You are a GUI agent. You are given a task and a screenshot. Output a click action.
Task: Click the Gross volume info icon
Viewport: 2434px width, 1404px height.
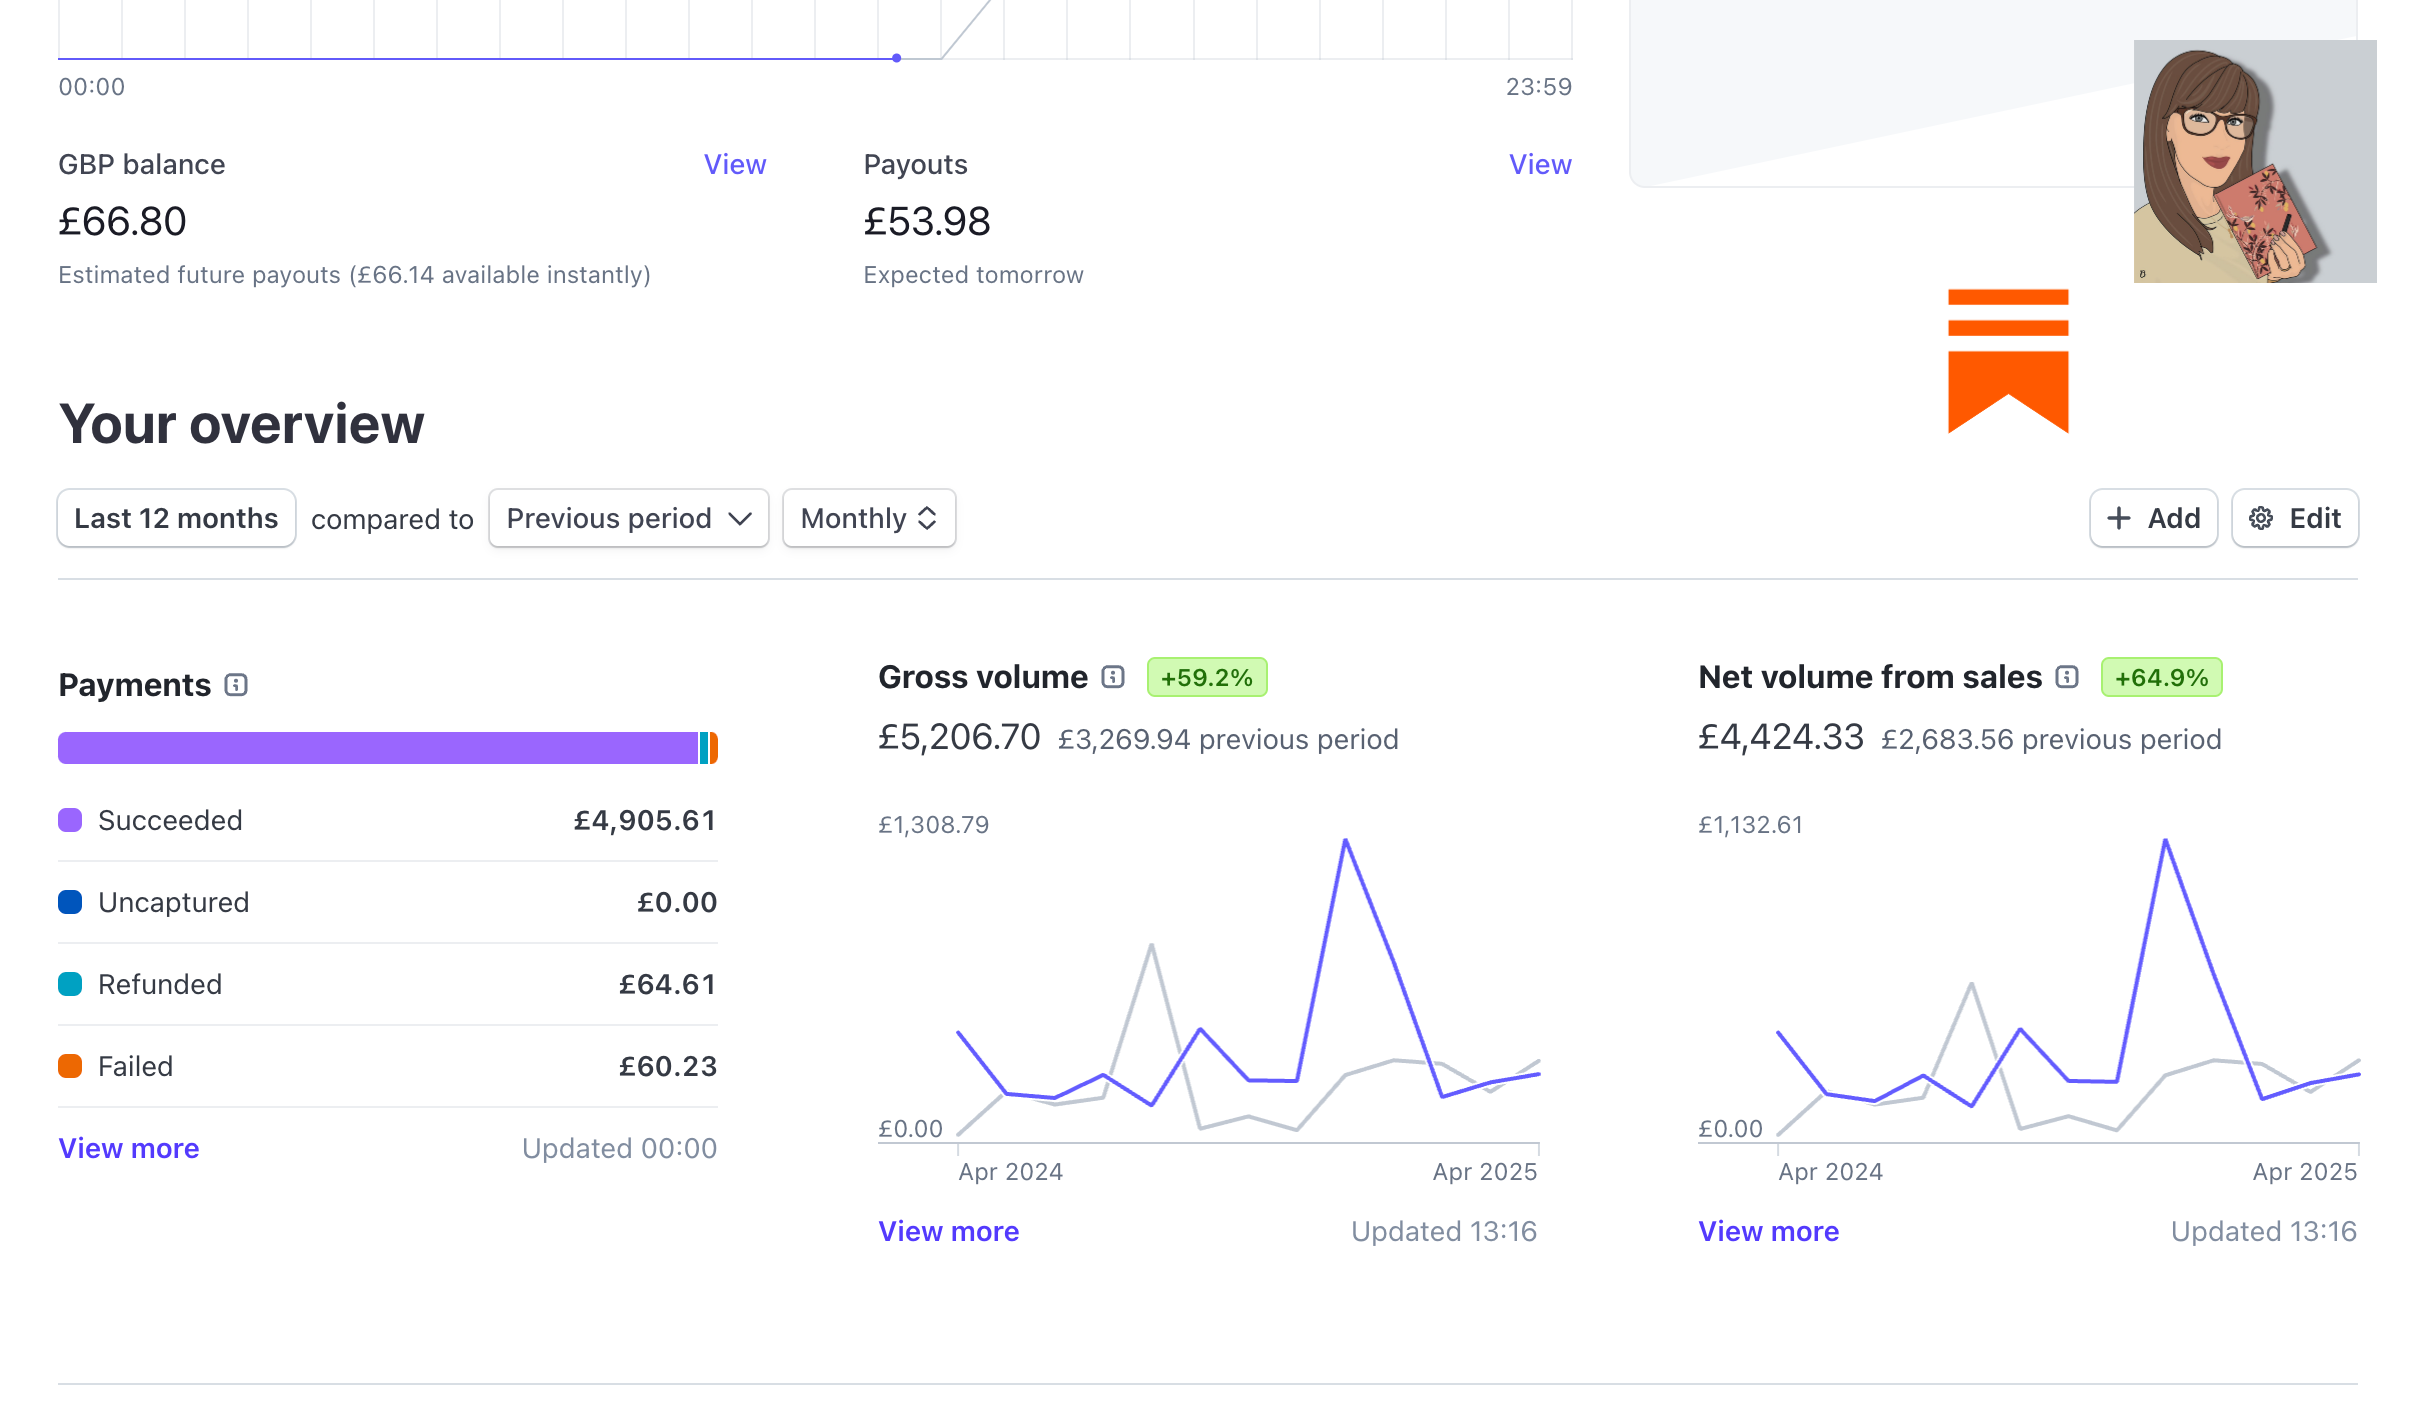[x=1113, y=677]
